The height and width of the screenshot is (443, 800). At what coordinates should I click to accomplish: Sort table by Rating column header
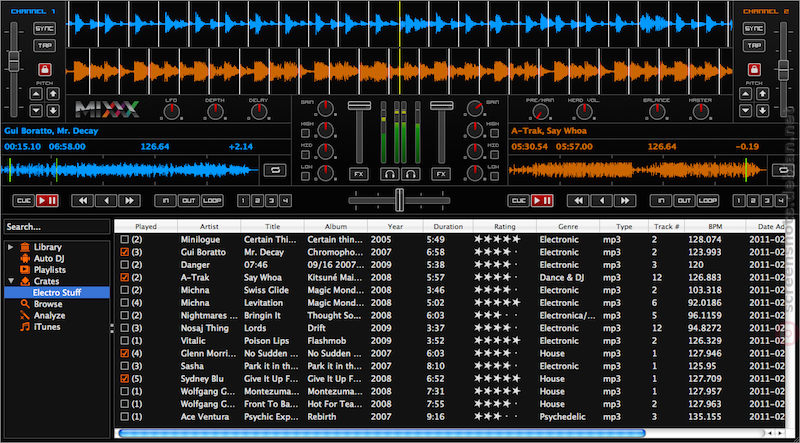pos(505,227)
